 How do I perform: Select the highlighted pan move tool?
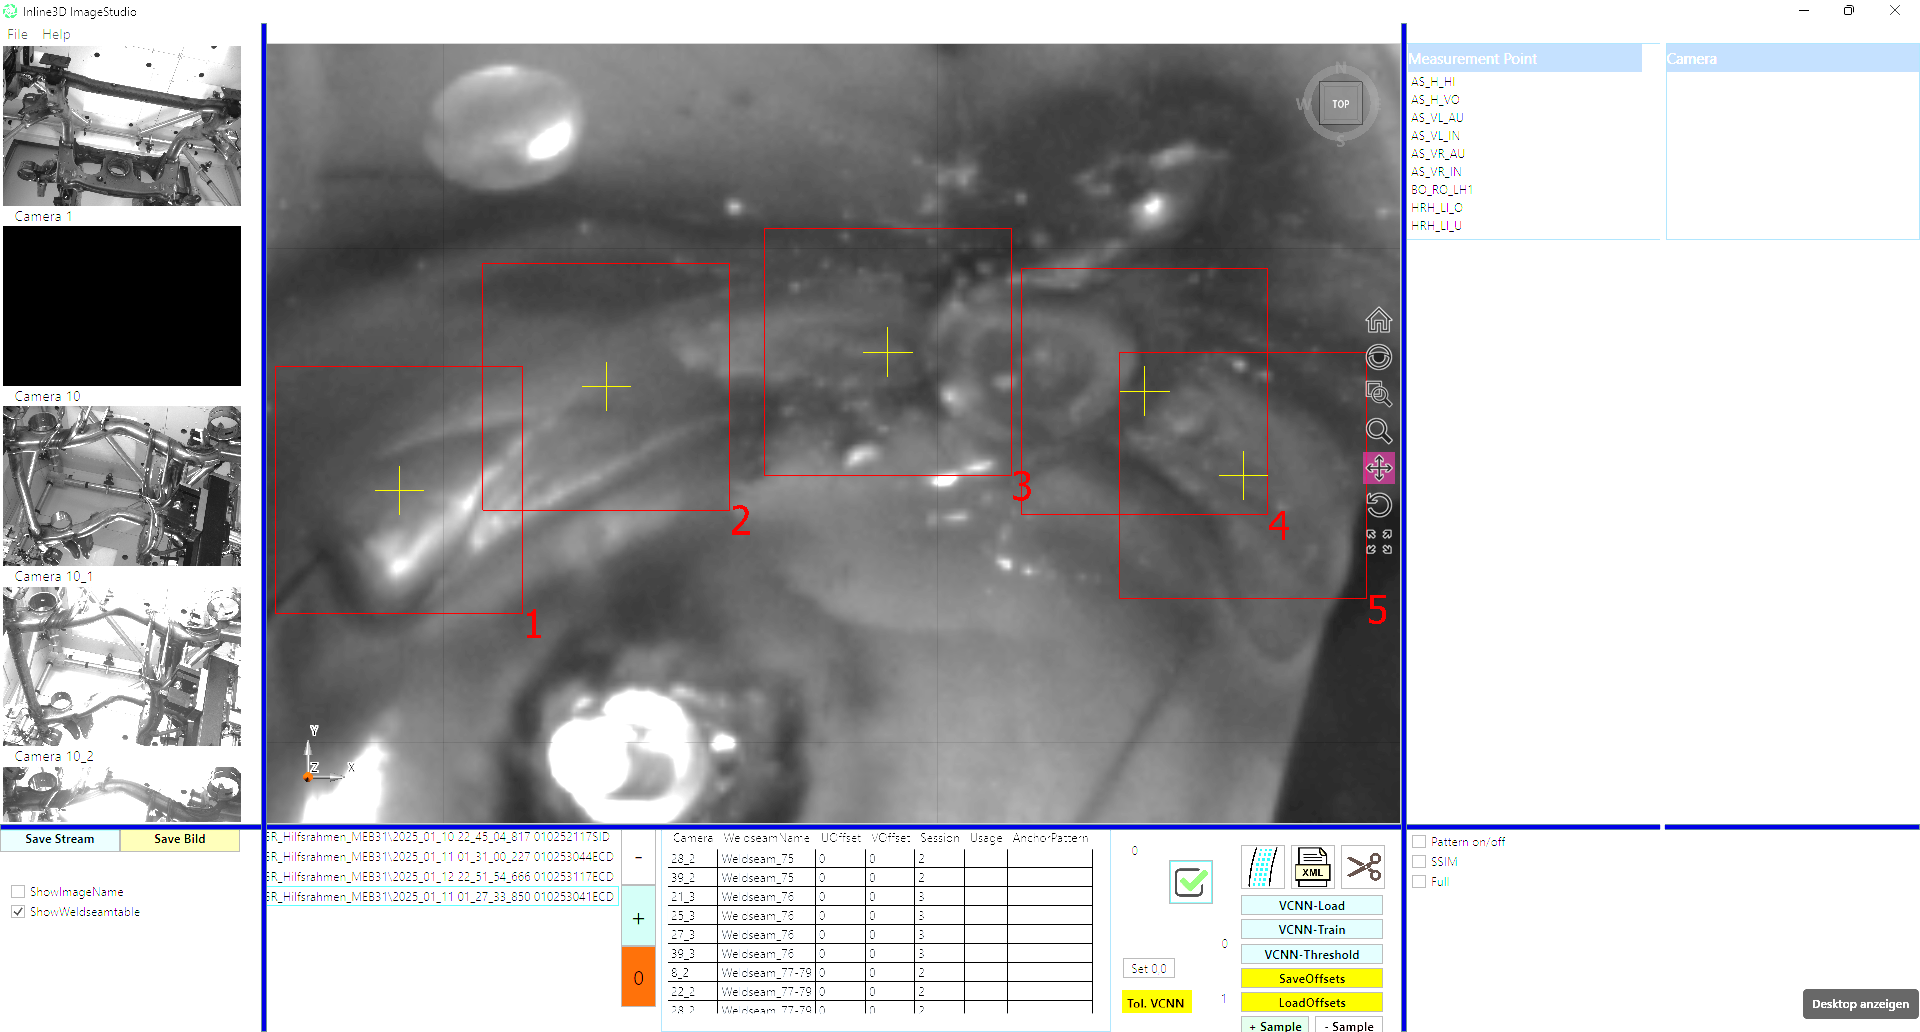[1379, 468]
